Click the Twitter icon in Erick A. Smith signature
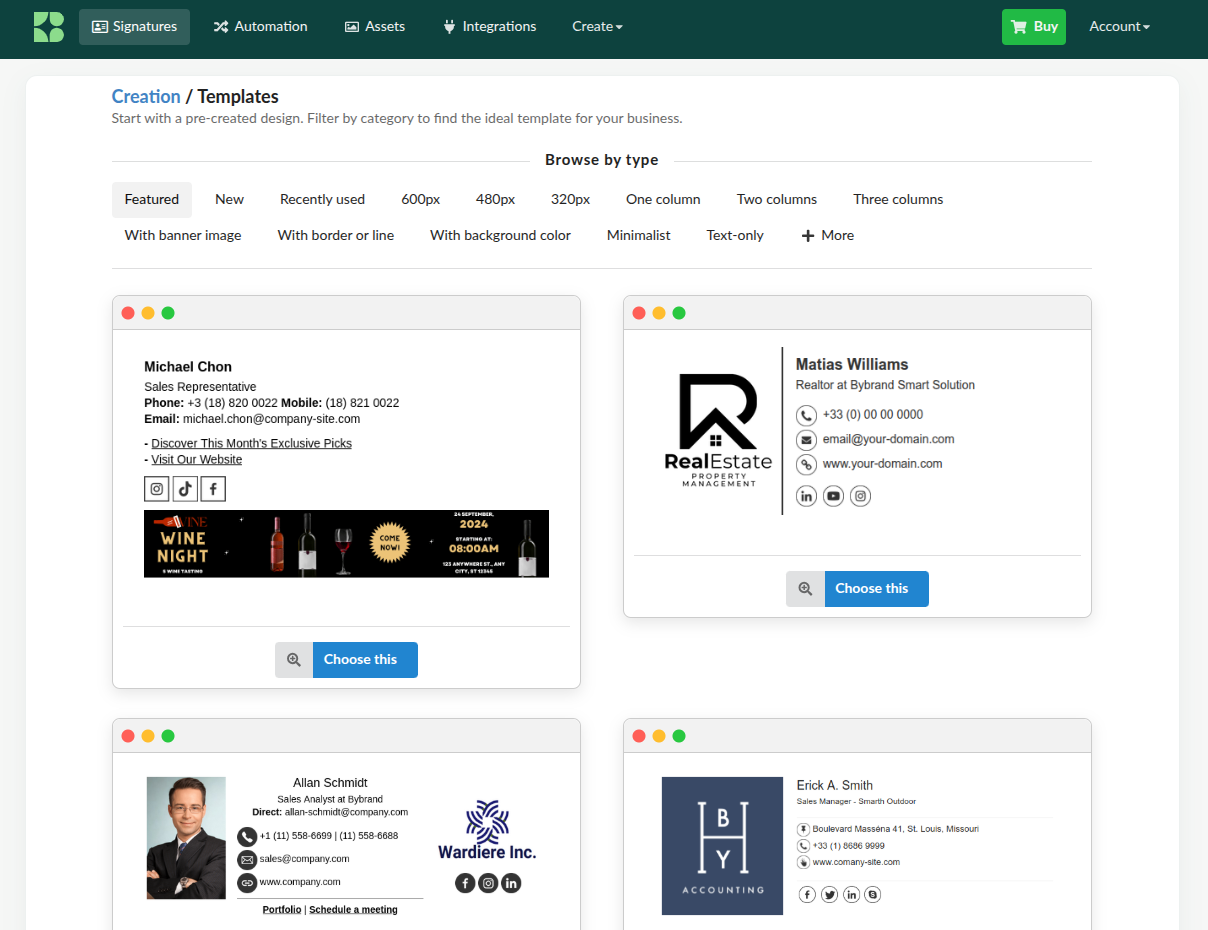The image size is (1208, 930). tap(829, 895)
